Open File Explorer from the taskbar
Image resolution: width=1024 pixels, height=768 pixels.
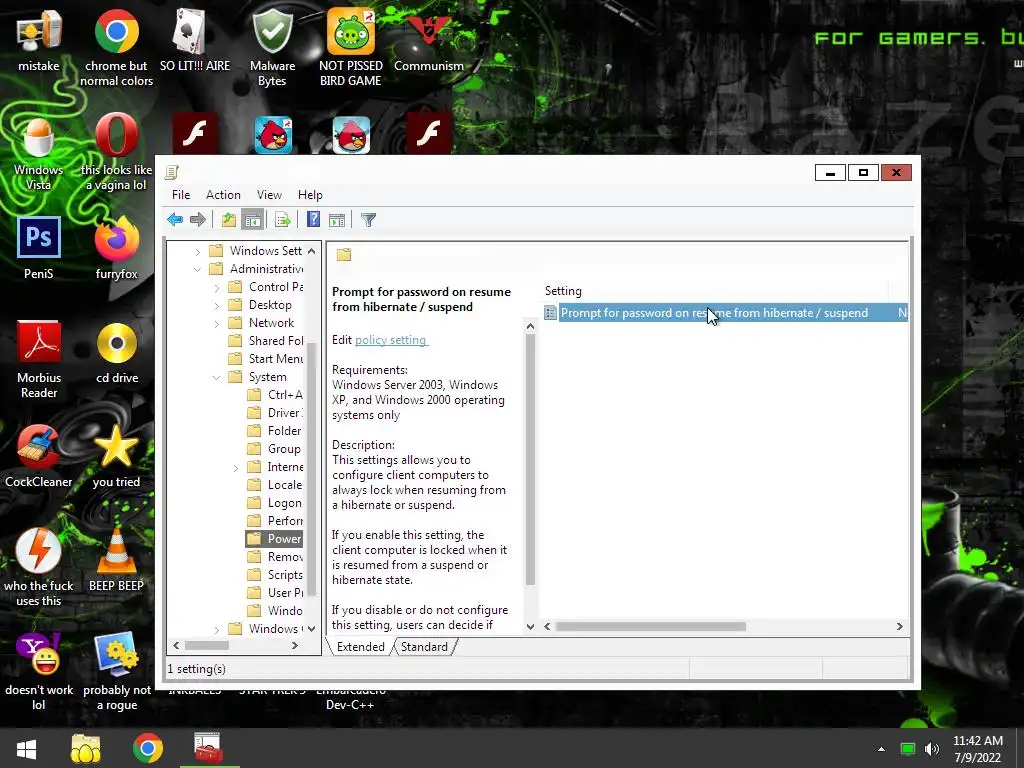point(86,748)
